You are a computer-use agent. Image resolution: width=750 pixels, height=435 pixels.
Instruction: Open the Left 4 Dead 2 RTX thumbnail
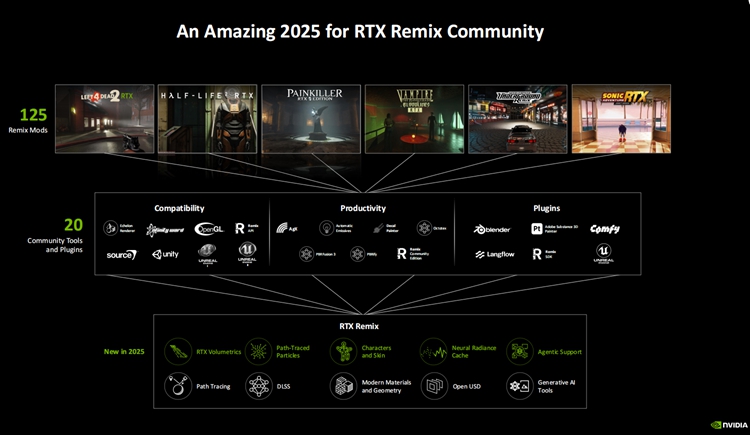pos(103,119)
